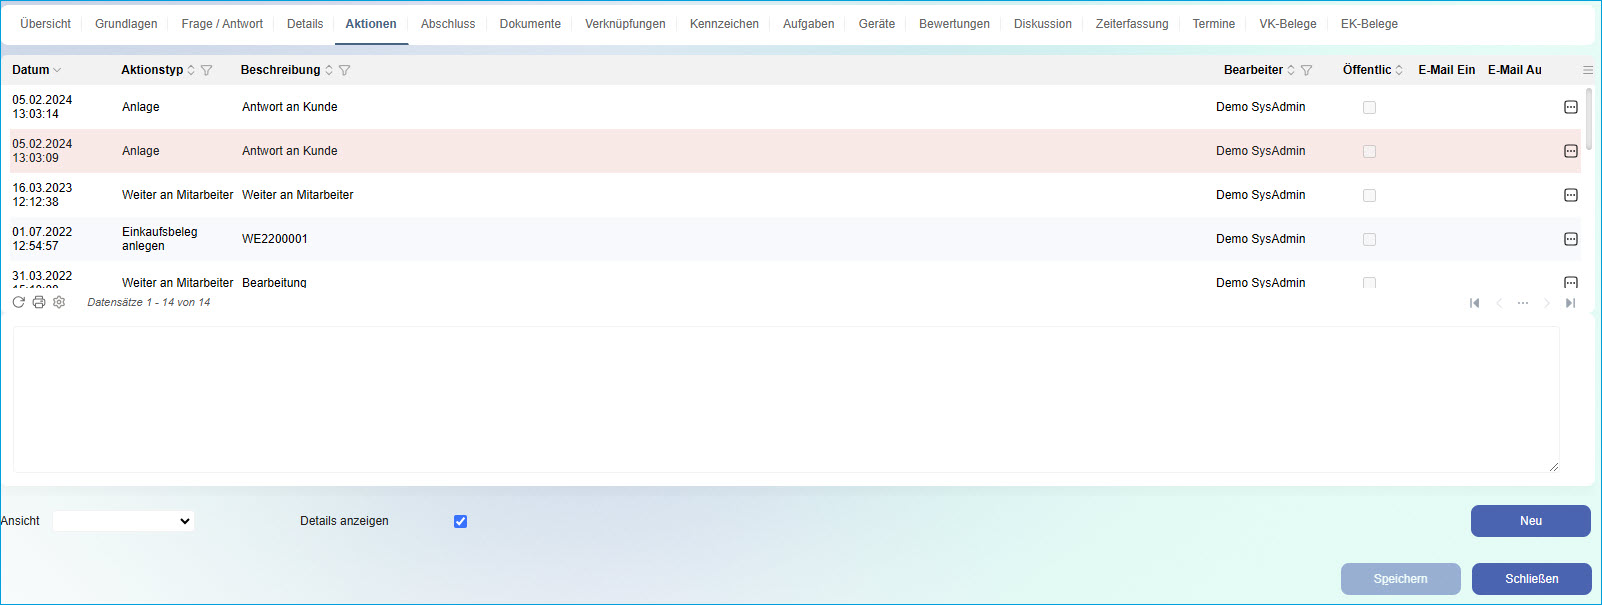Open the Ansicht dropdown
This screenshot has height=605, width=1602.
[x=123, y=521]
